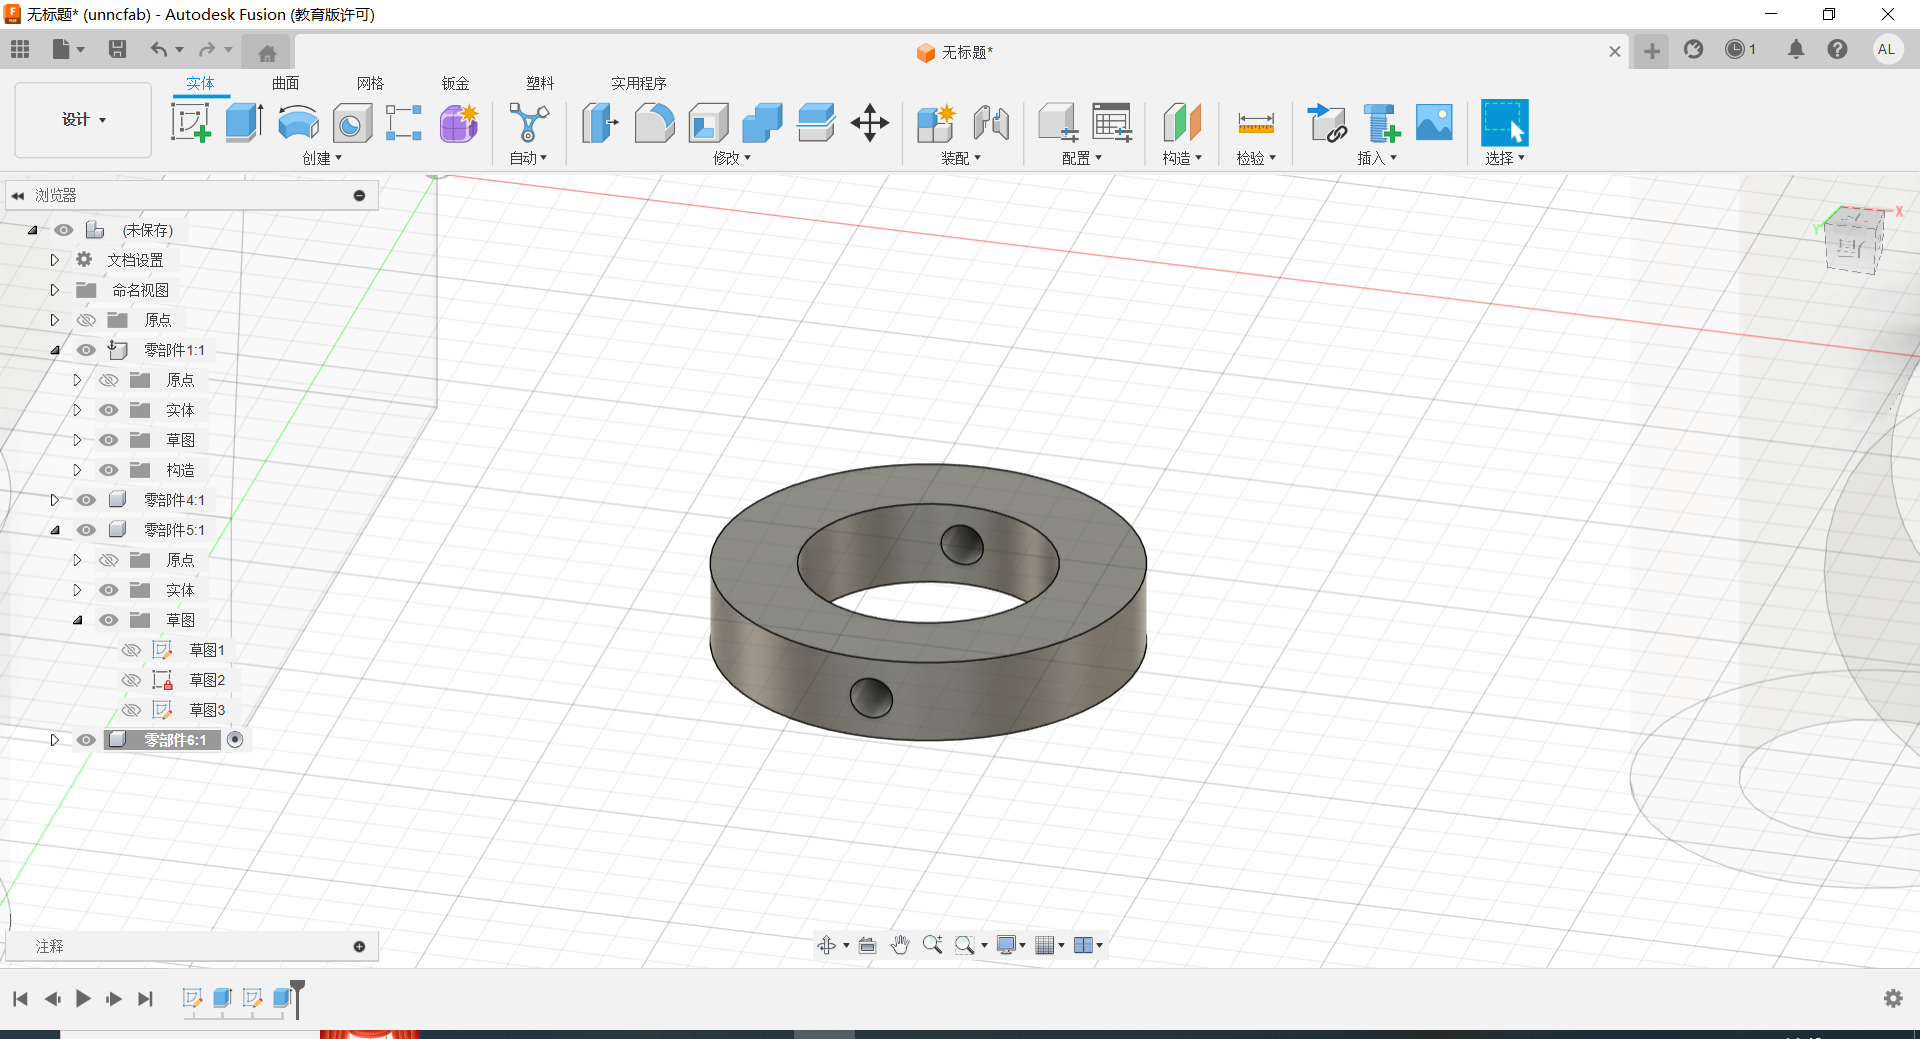Activate 零部件6:1 radio button
The height and width of the screenshot is (1039, 1920).
[x=235, y=740]
